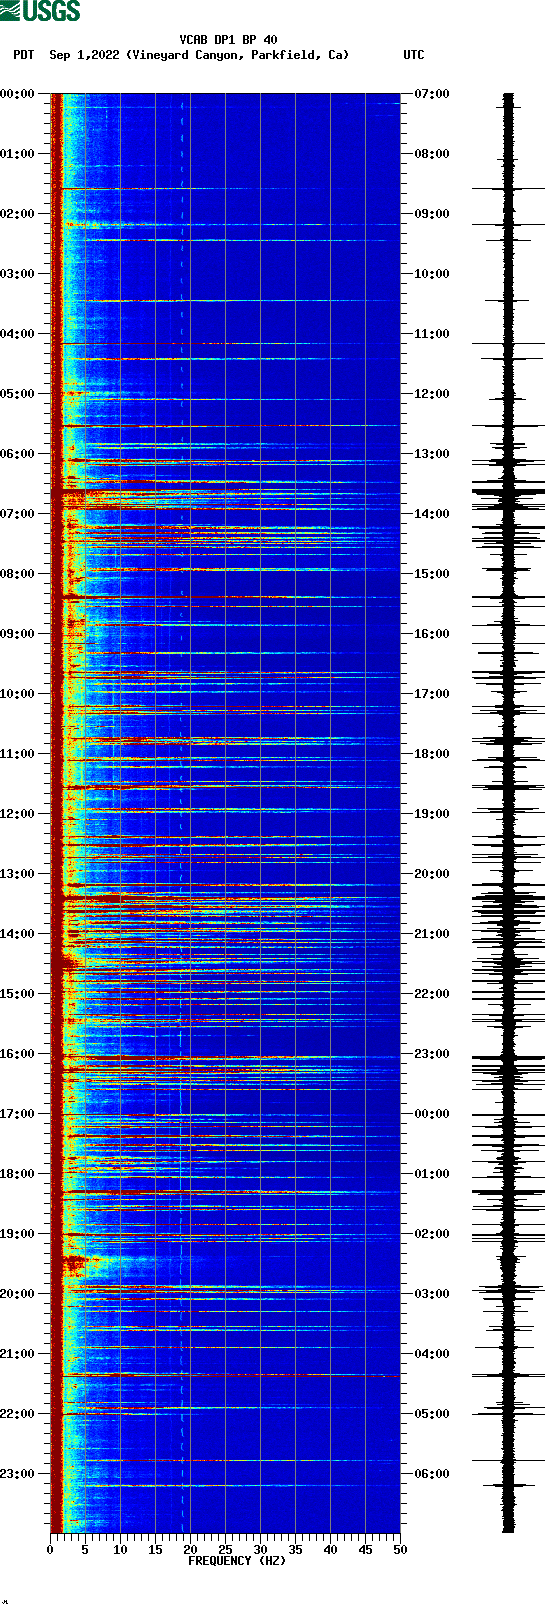
Task: Click the 'FREQUENCY (HZ)' axis label
Action: (x=237, y=1561)
